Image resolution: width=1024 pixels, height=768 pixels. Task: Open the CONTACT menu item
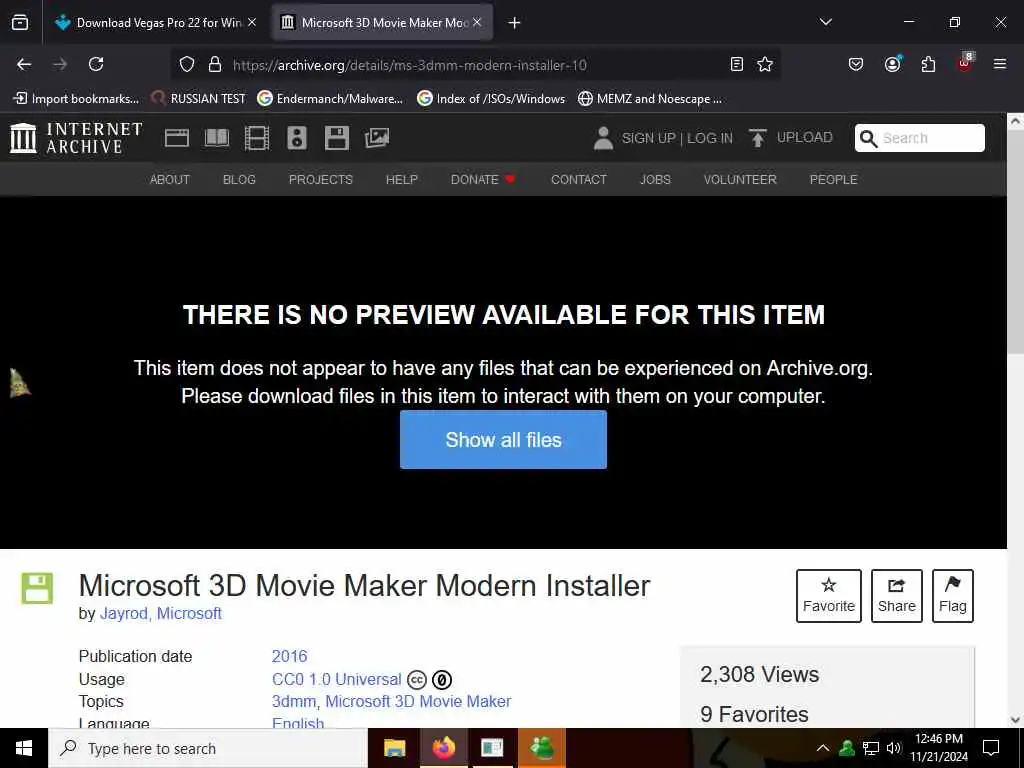[579, 180]
